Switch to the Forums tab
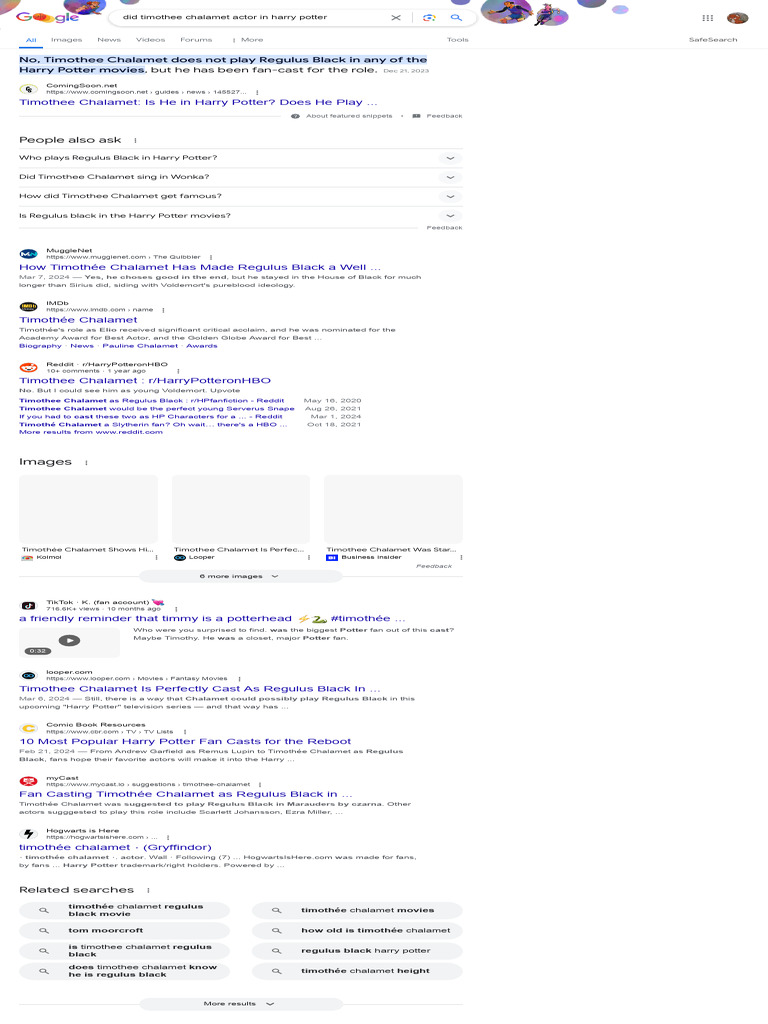This screenshot has width=768, height=1024. click(196, 40)
